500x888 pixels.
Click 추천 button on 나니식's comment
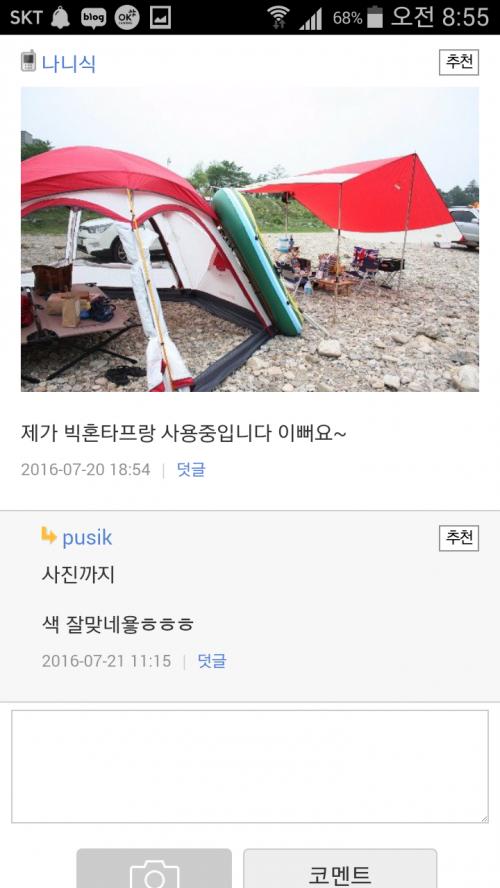(x=459, y=62)
